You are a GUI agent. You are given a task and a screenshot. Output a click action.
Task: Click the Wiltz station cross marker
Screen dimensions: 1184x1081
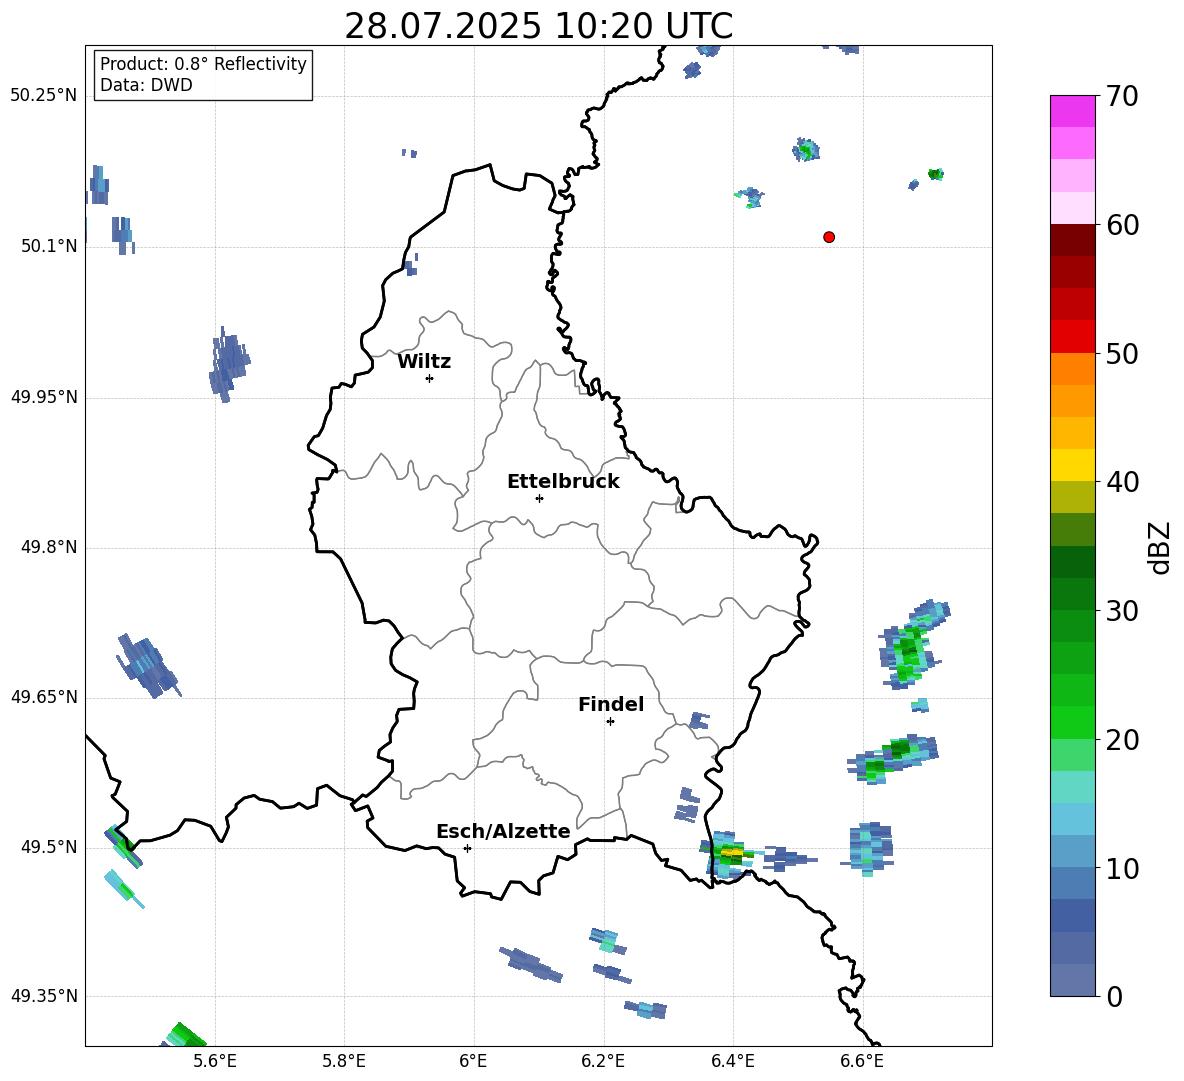[x=430, y=378]
